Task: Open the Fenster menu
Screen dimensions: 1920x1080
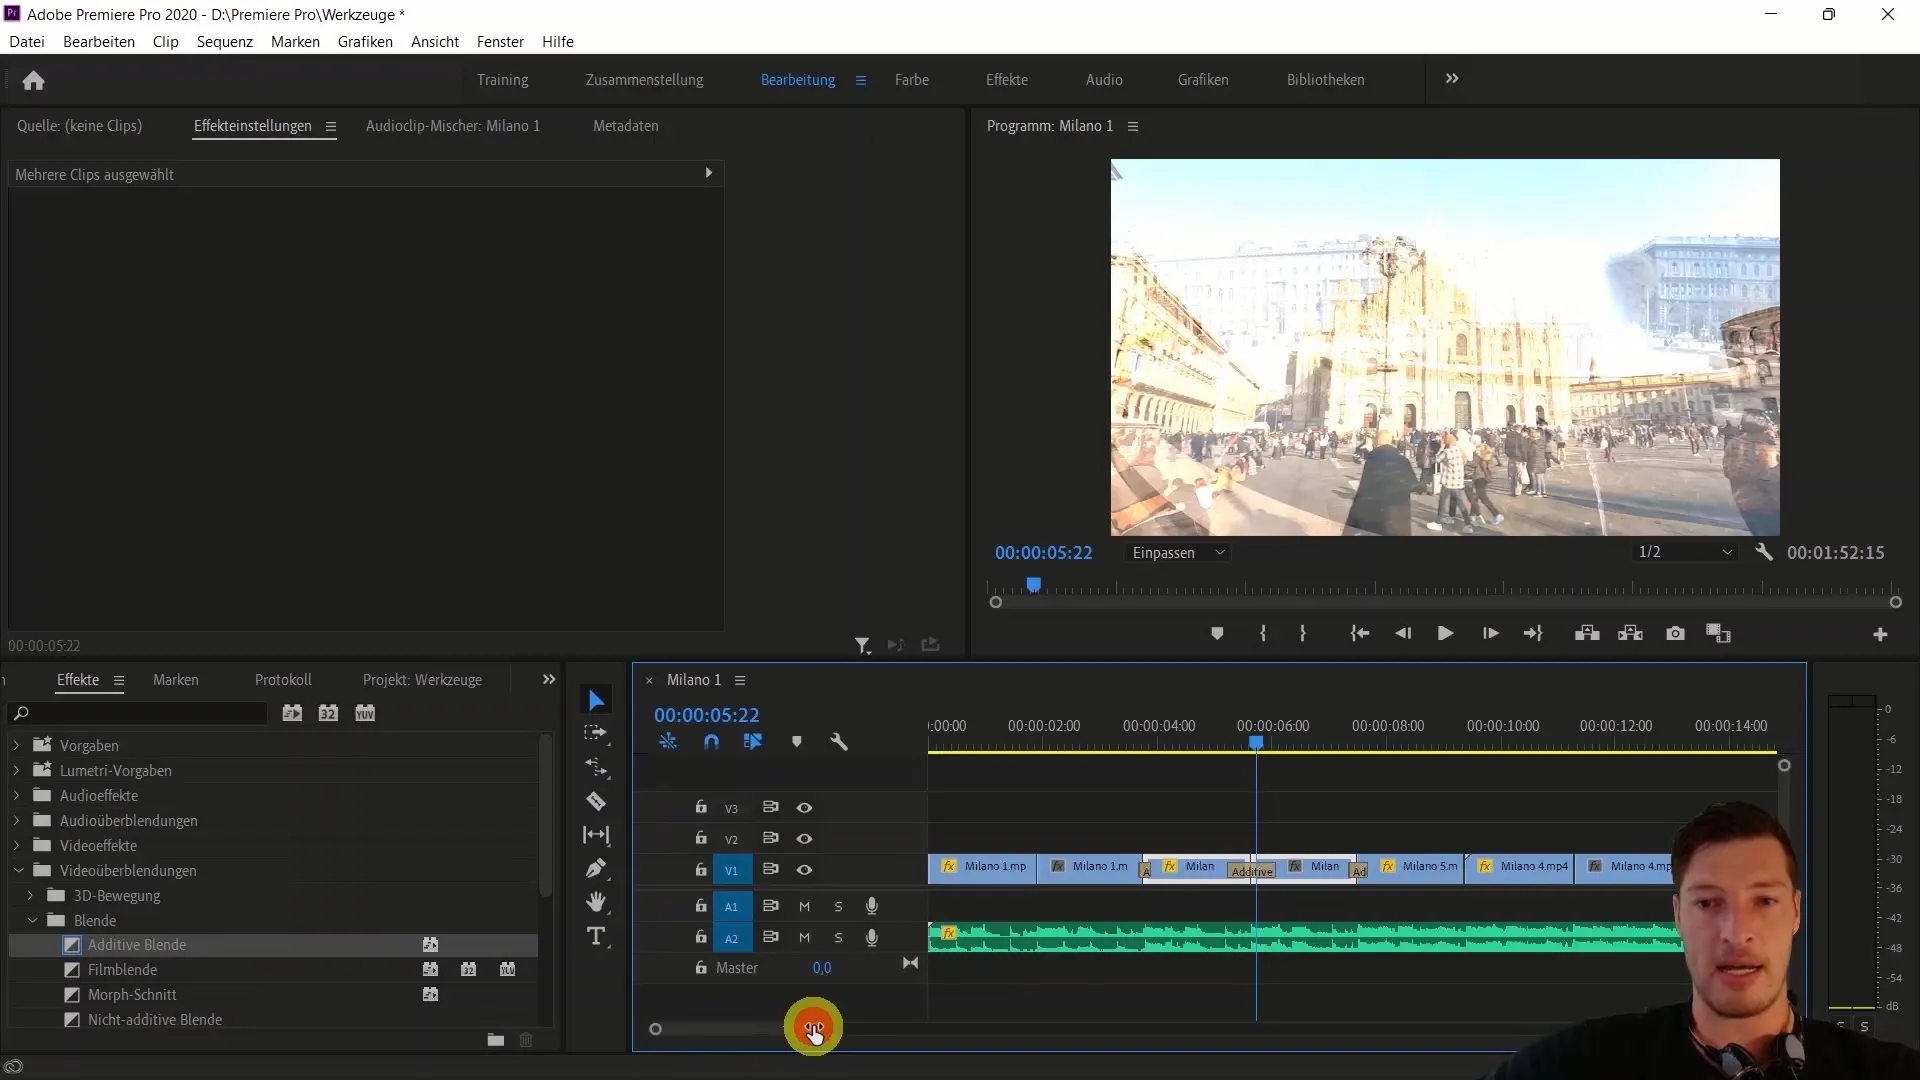Action: (500, 42)
